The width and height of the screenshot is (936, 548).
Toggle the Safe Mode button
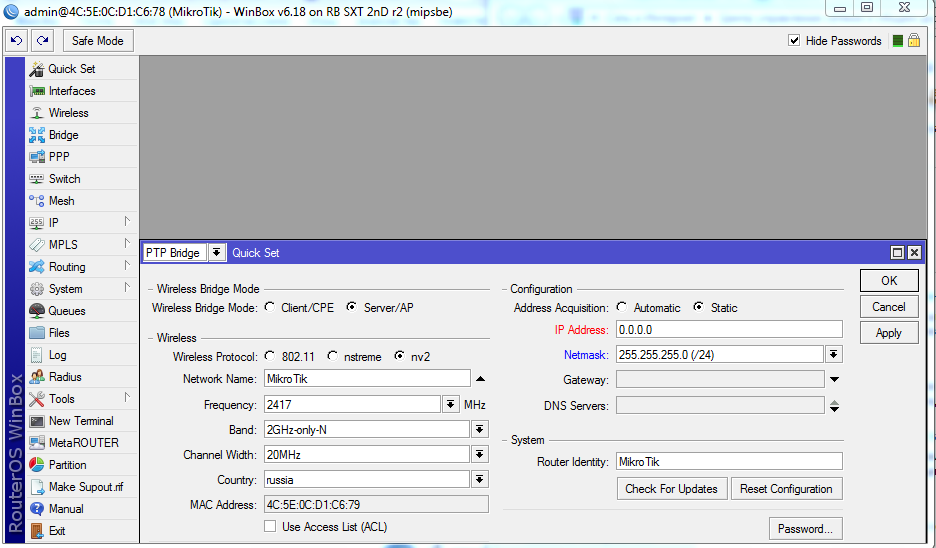pos(98,41)
